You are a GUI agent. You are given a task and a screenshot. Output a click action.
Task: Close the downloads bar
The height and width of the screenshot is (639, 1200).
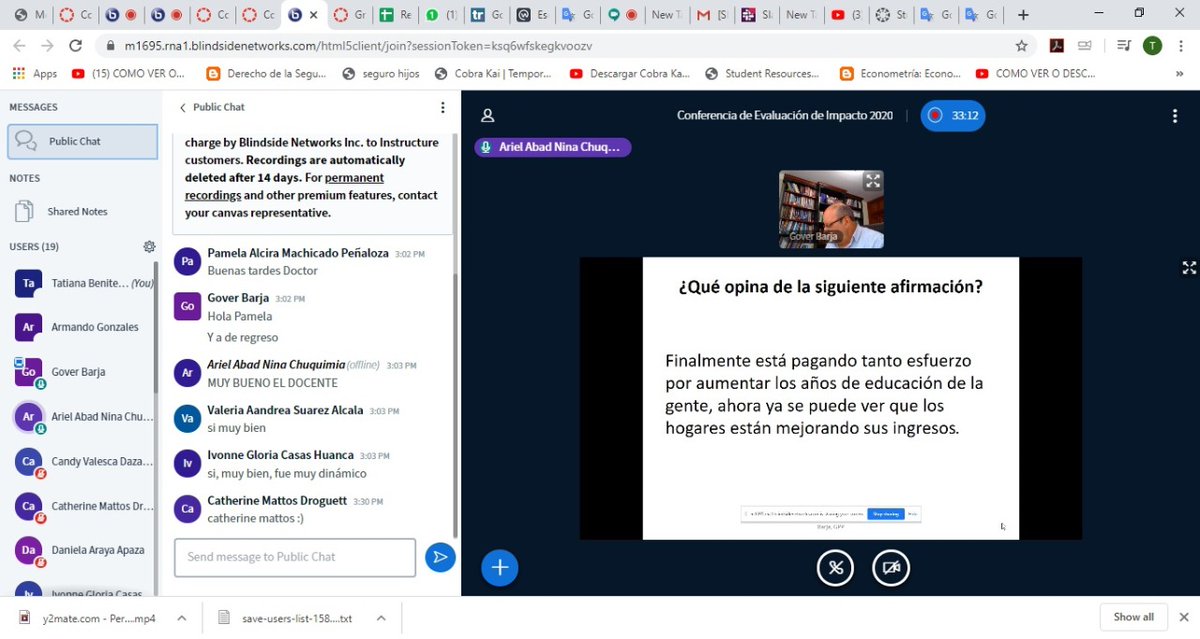[1183, 617]
